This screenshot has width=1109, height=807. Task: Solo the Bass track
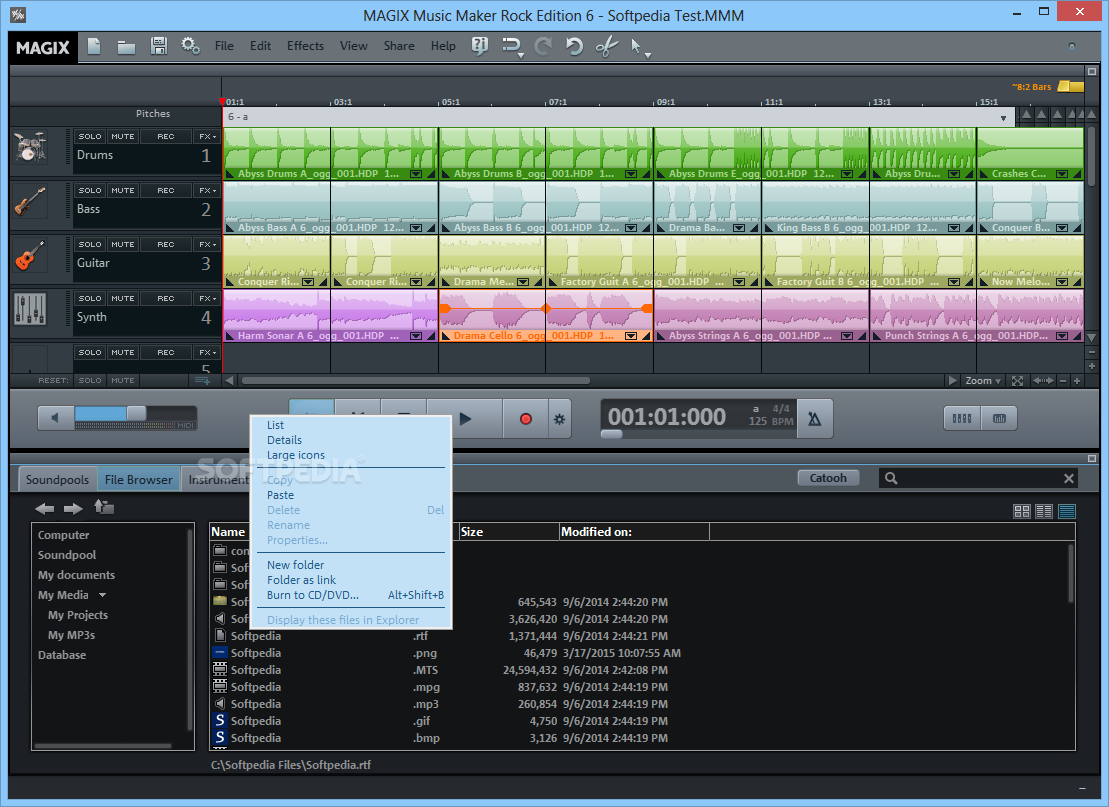[90, 190]
